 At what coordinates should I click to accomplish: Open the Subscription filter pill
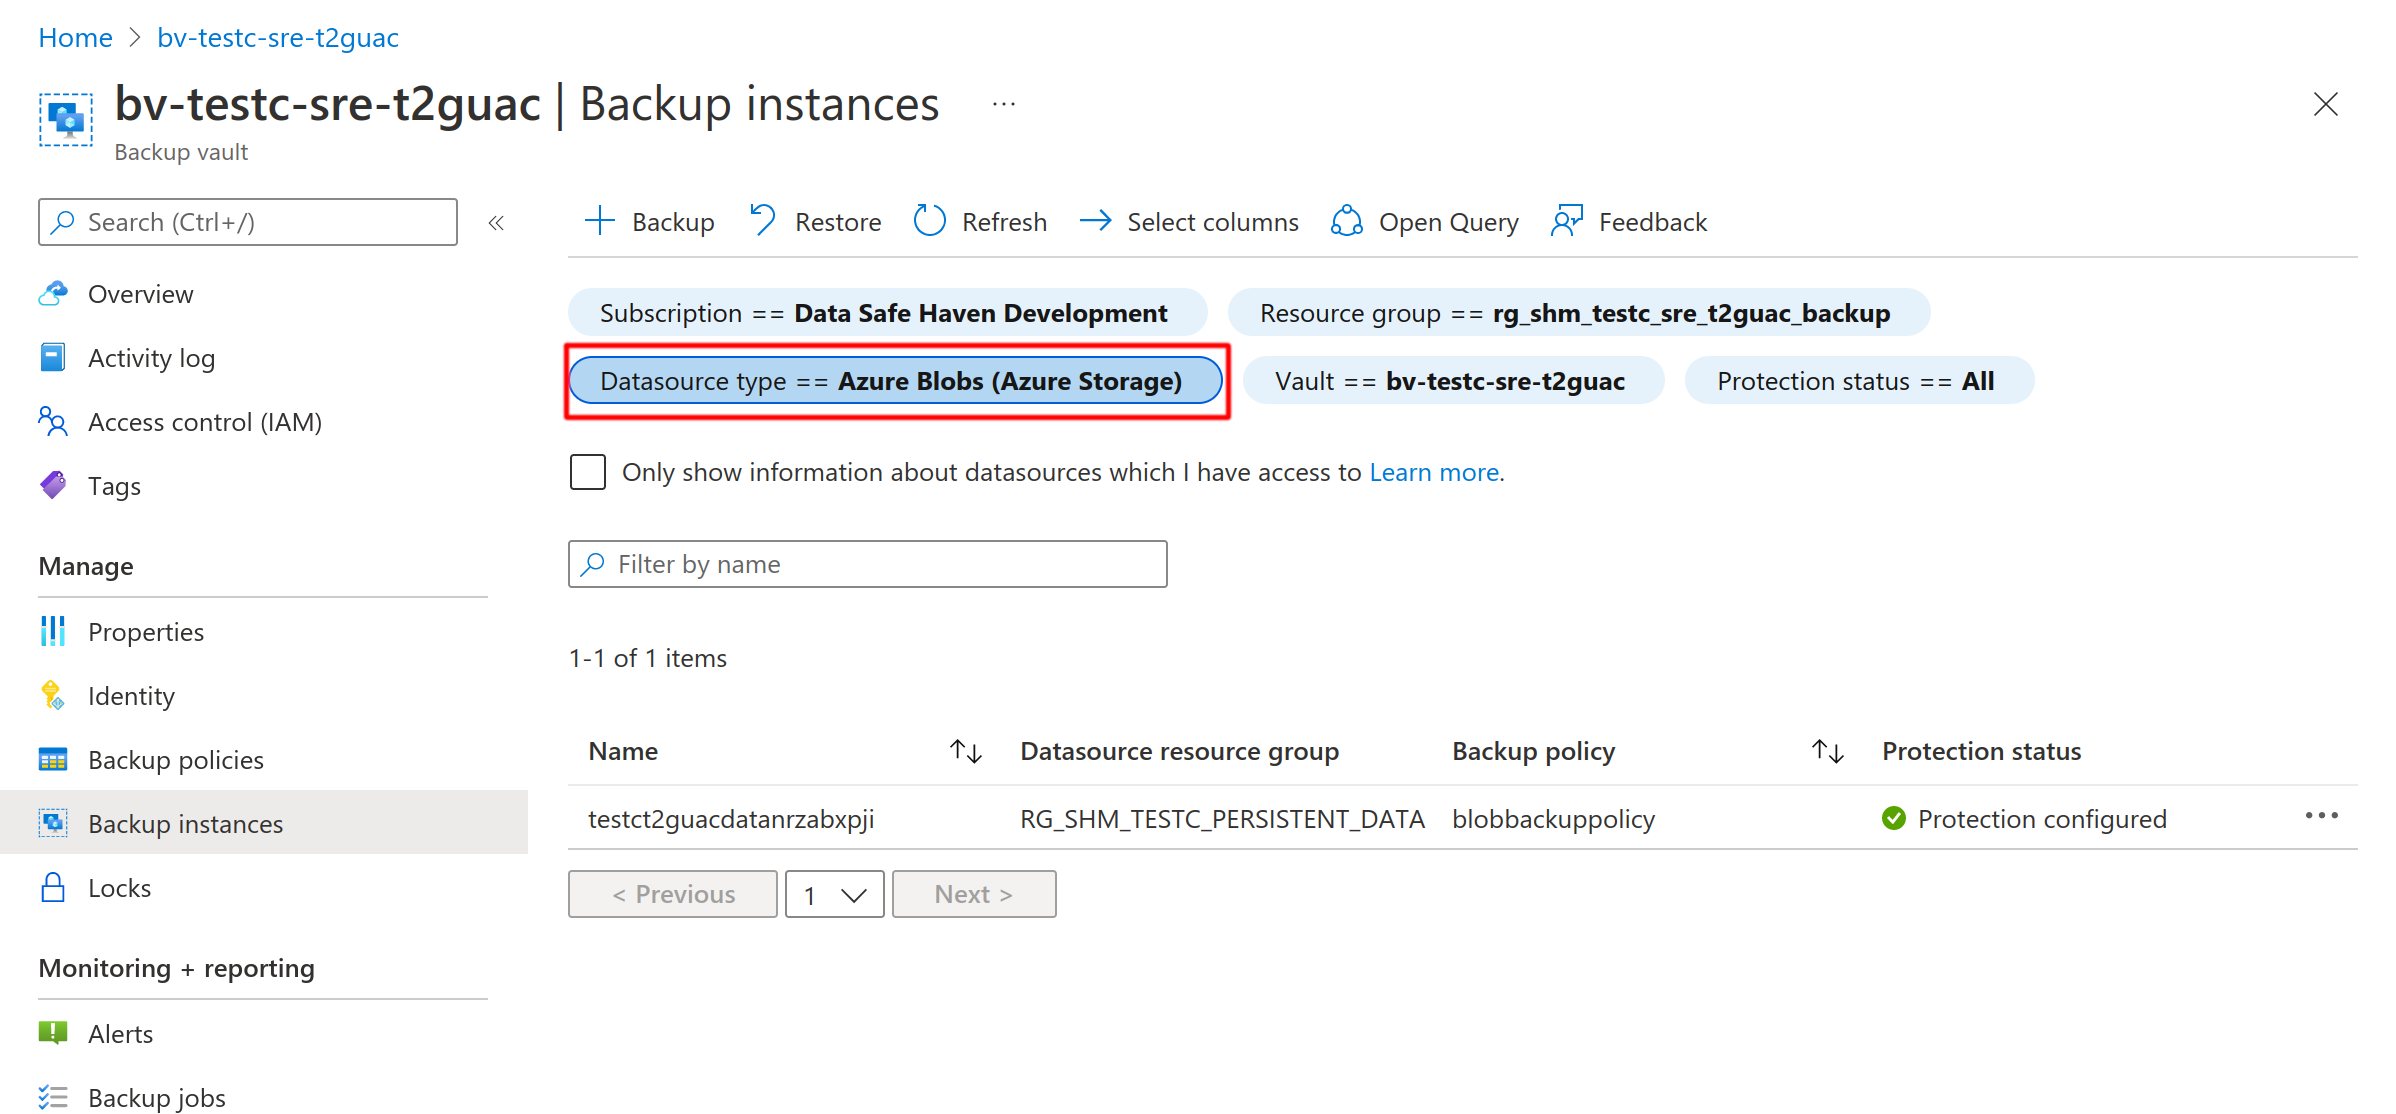[x=888, y=313]
